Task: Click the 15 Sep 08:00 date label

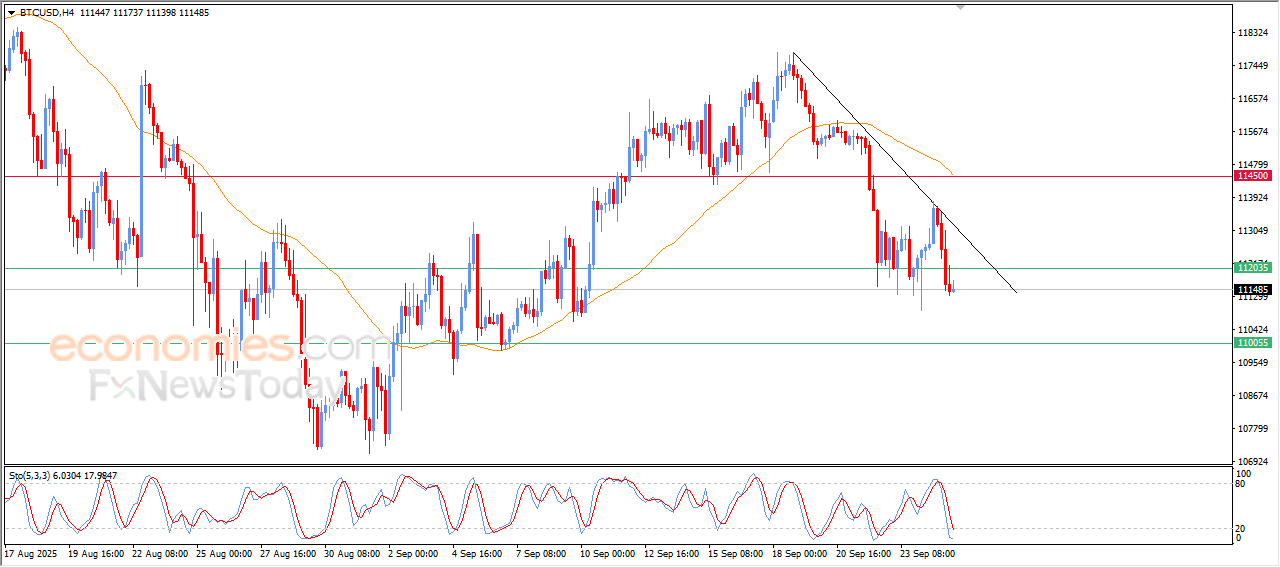Action: tap(735, 552)
